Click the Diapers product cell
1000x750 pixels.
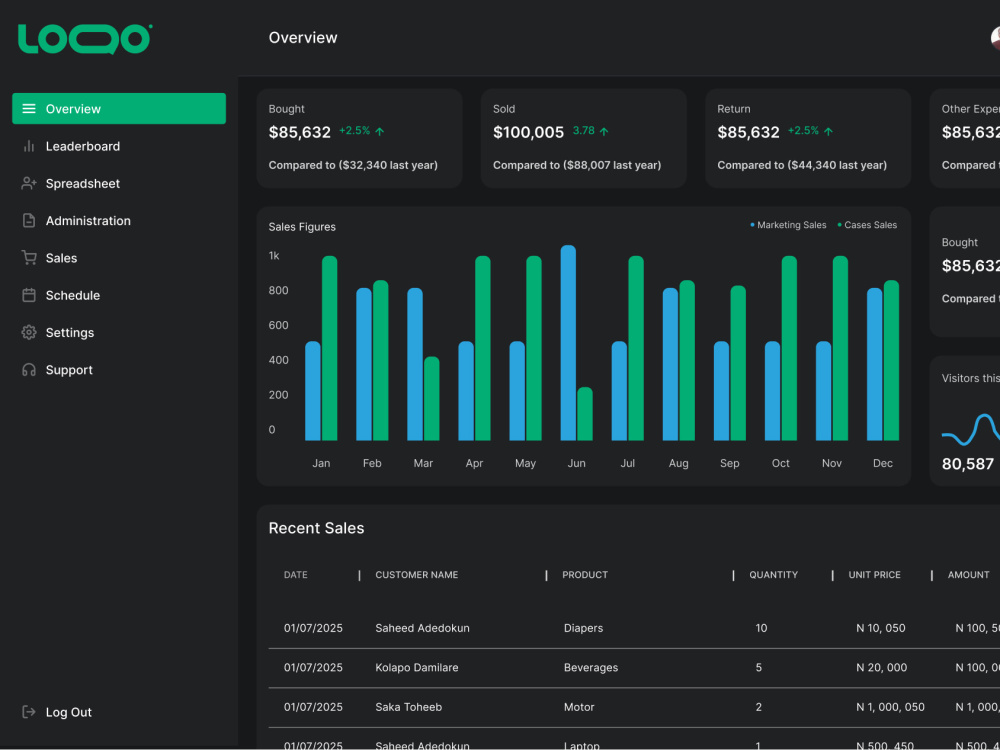pyautogui.click(x=584, y=628)
